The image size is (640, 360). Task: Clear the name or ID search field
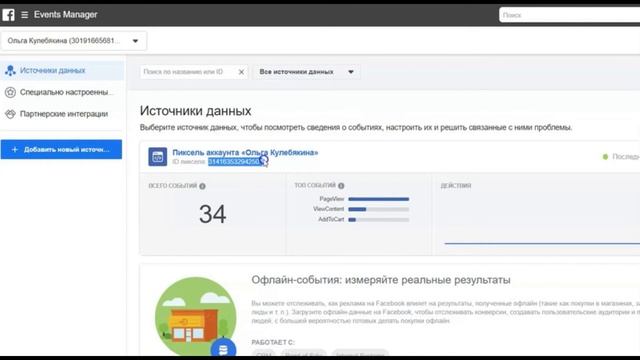tap(241, 72)
